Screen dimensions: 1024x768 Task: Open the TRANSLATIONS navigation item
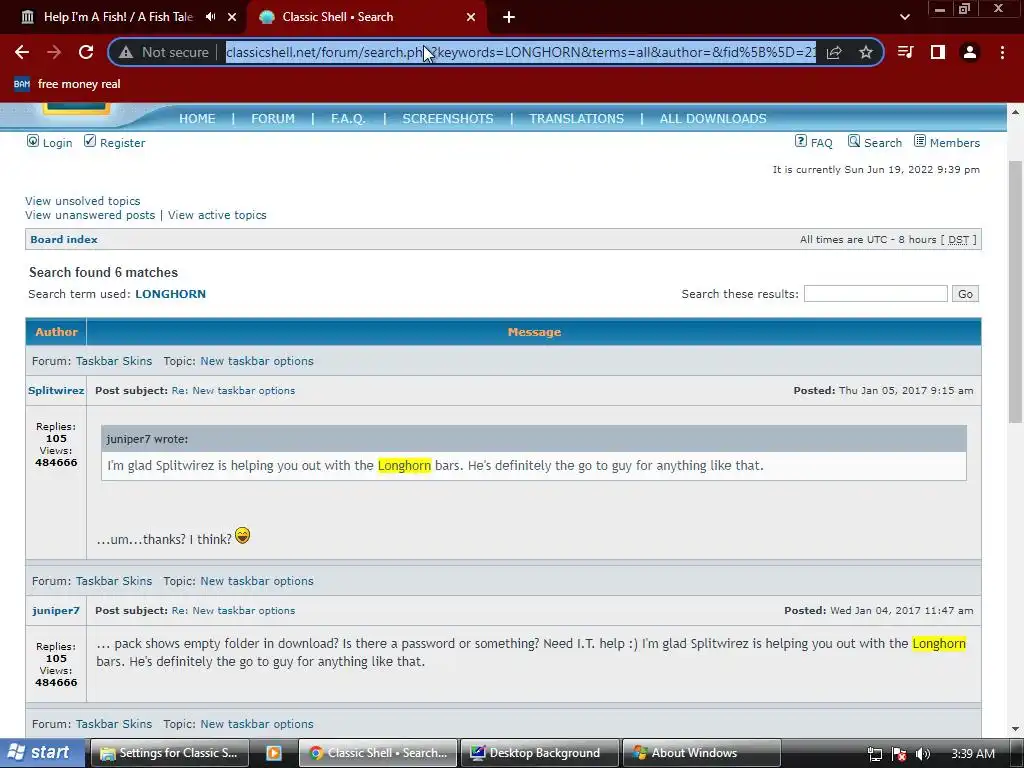(x=577, y=119)
